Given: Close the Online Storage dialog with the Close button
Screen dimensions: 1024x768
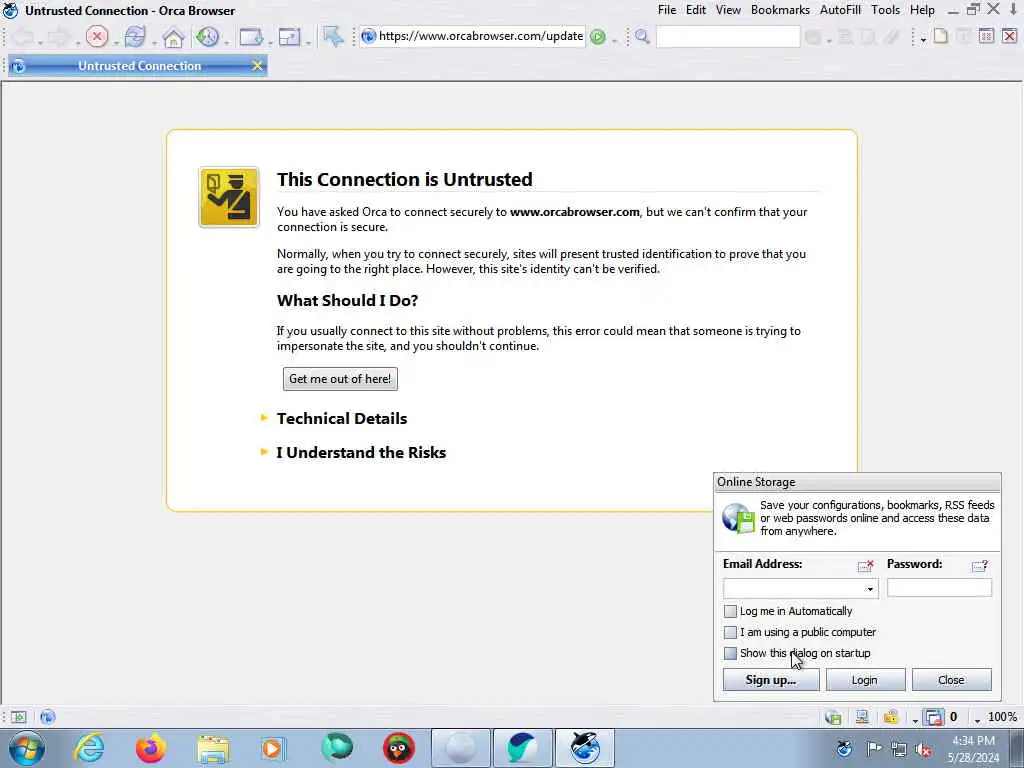Looking at the screenshot, I should [x=951, y=680].
